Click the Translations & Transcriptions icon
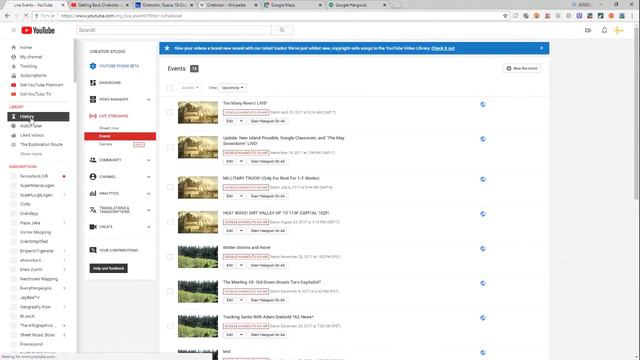640x360 pixels. 93,210
